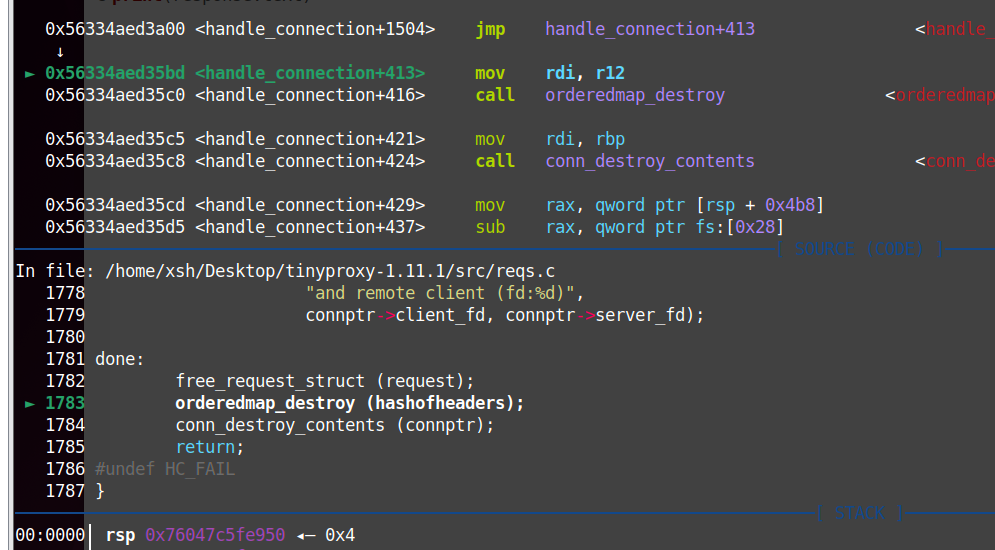
Task: Click the jmp target handle_connection+413
Action: (650, 29)
